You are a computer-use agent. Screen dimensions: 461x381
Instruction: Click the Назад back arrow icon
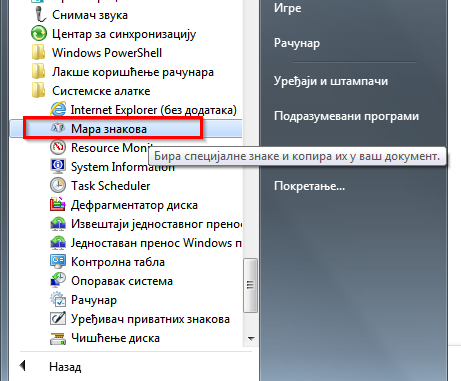[x=23, y=366]
